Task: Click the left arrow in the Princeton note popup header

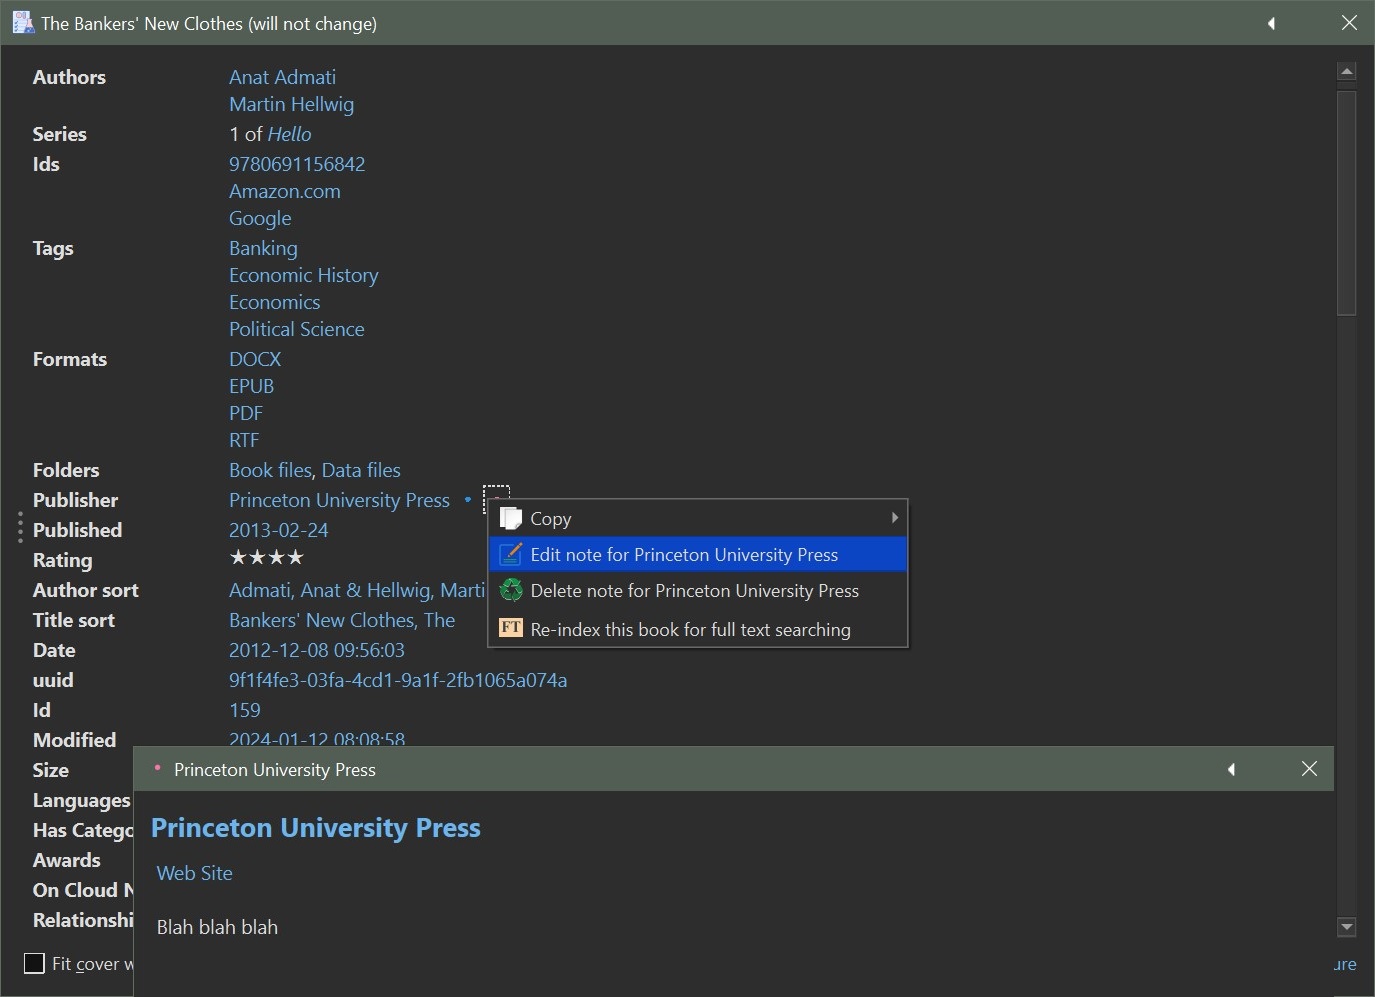Action: click(1232, 769)
